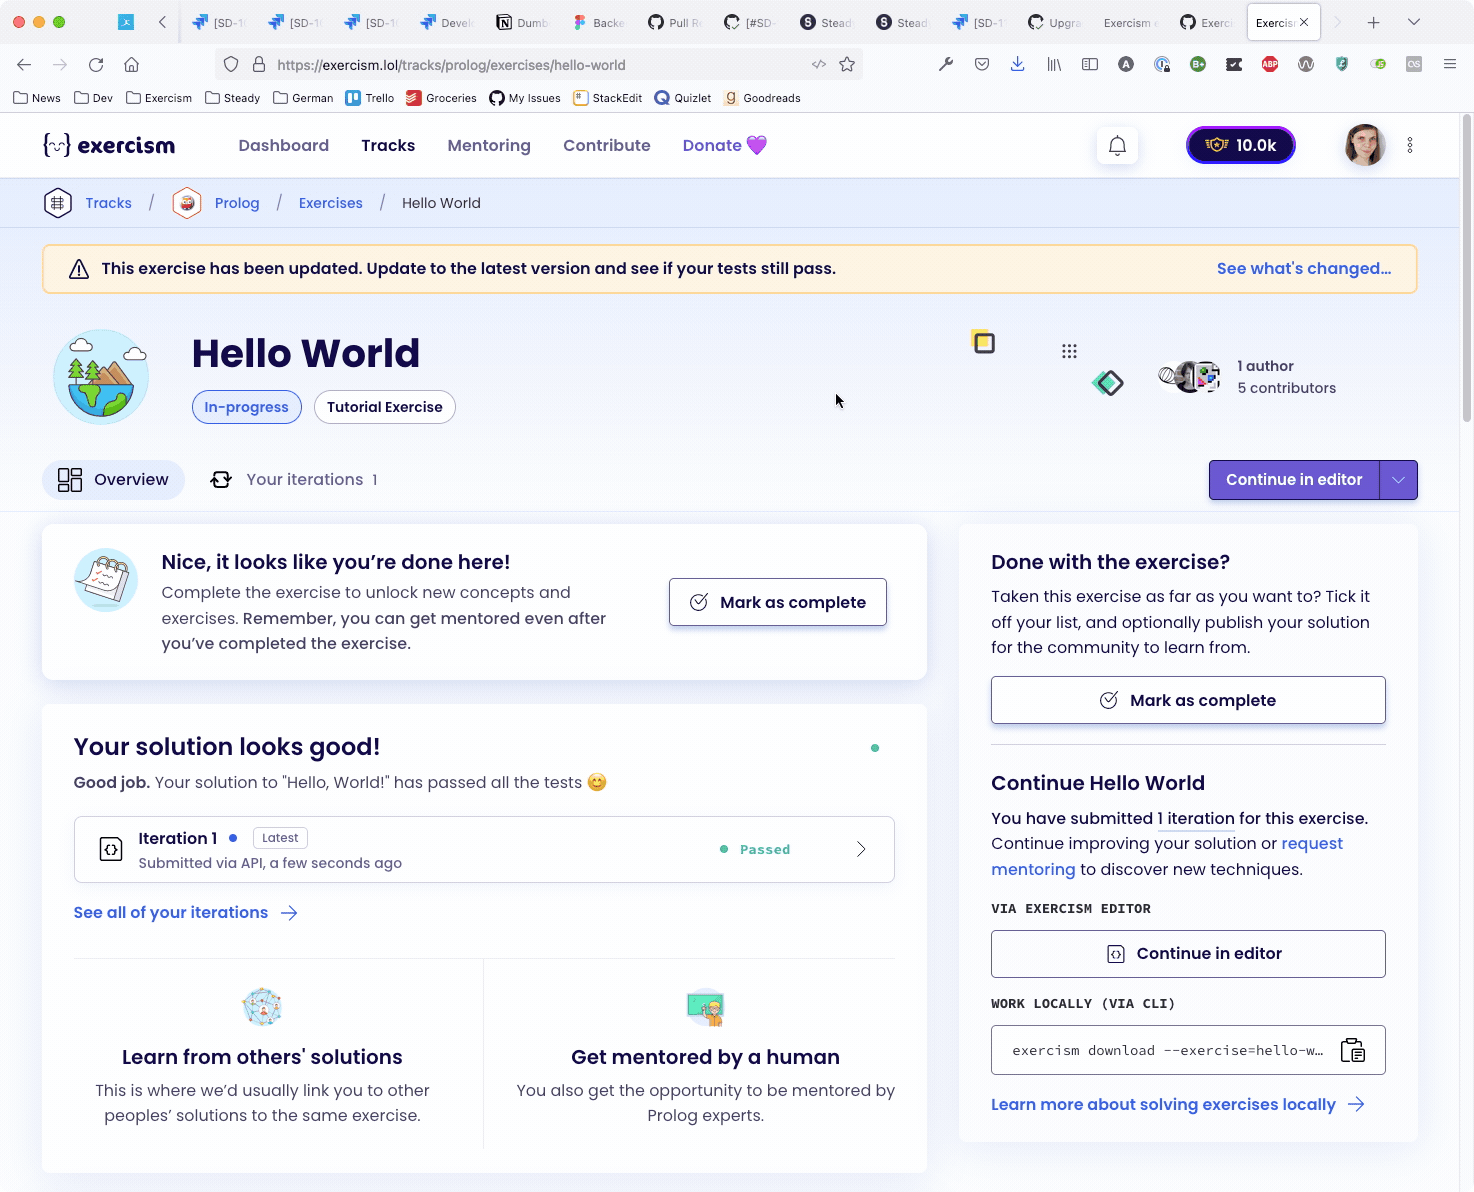Go to Exercises in the breadcrumb
The width and height of the screenshot is (1474, 1192).
click(x=331, y=203)
